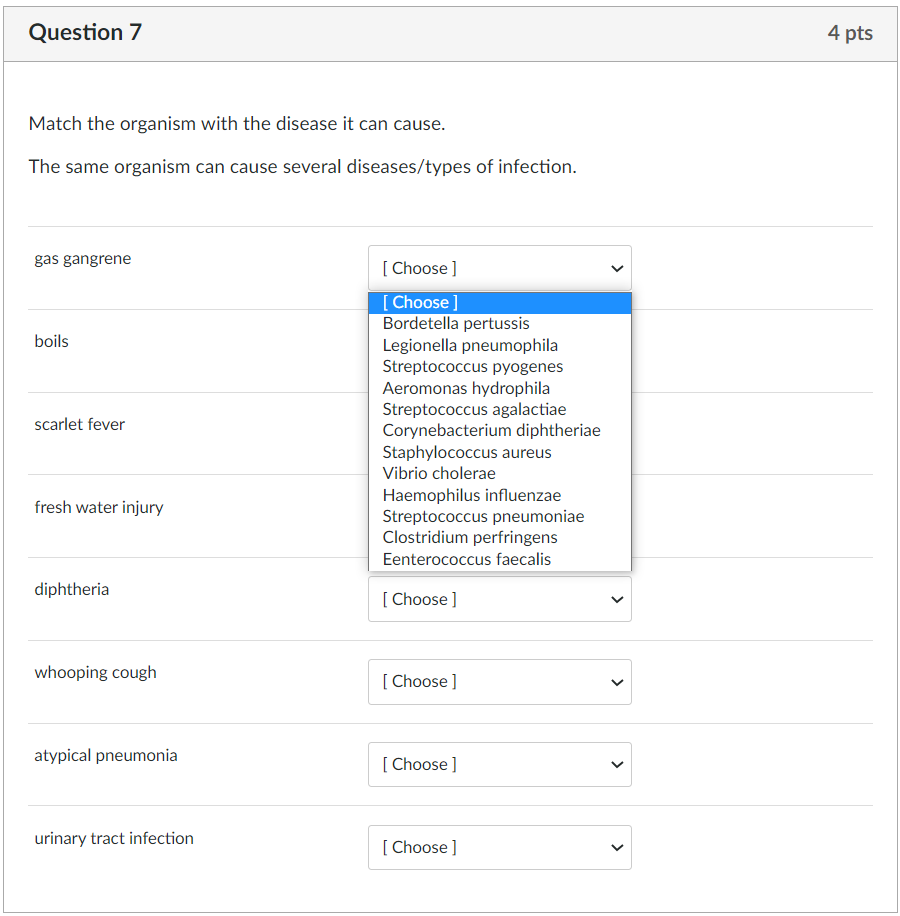Viewport: 900px width, 916px height.
Task: Click the chevron of whooping cough select
Action: [x=617, y=682]
